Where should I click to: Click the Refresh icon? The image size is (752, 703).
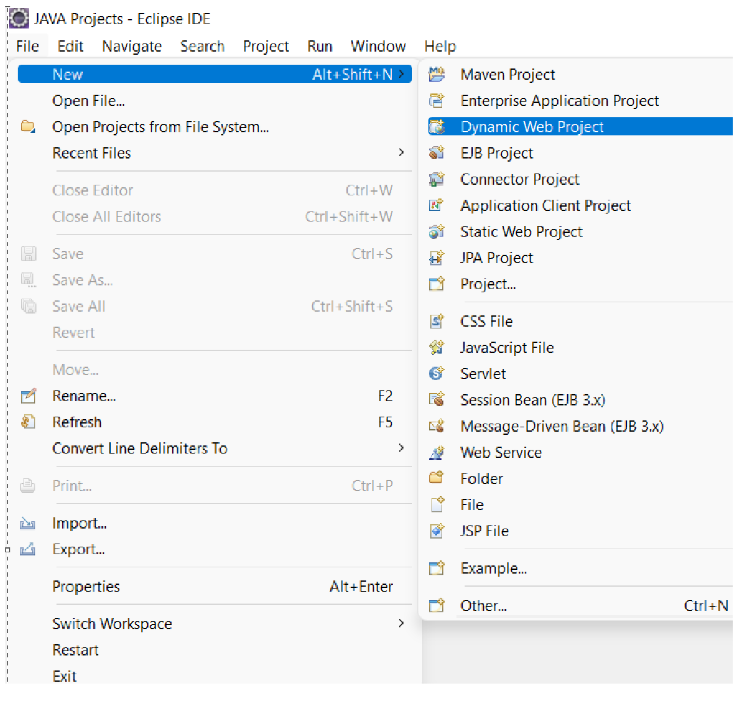click(28, 422)
